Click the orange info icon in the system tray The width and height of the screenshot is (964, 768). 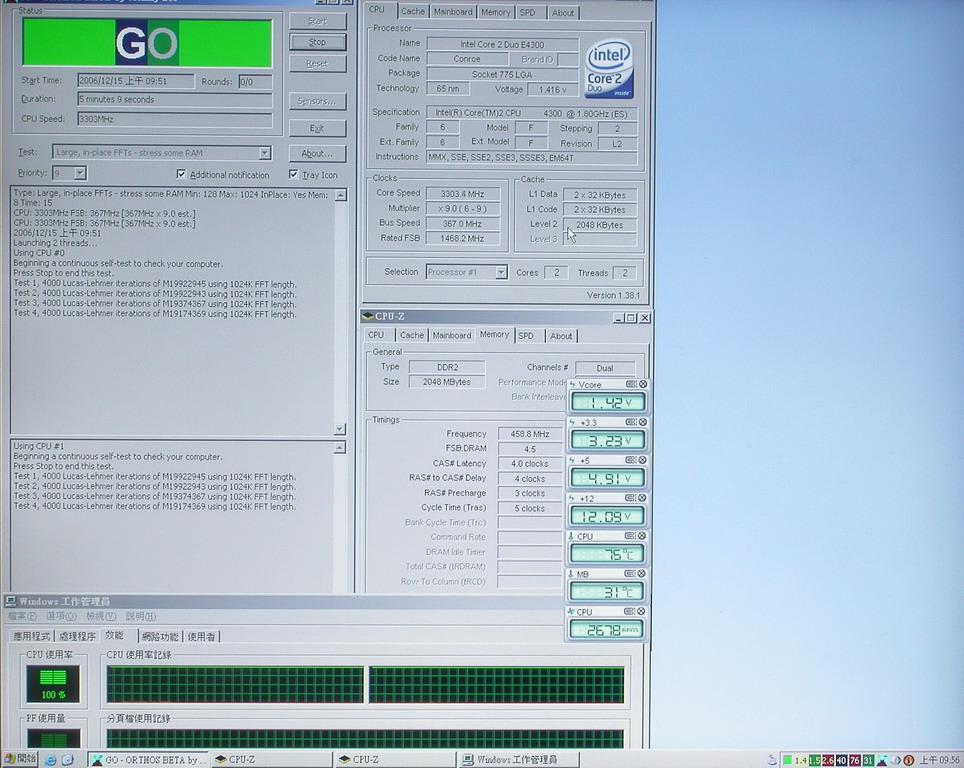[x=909, y=761]
